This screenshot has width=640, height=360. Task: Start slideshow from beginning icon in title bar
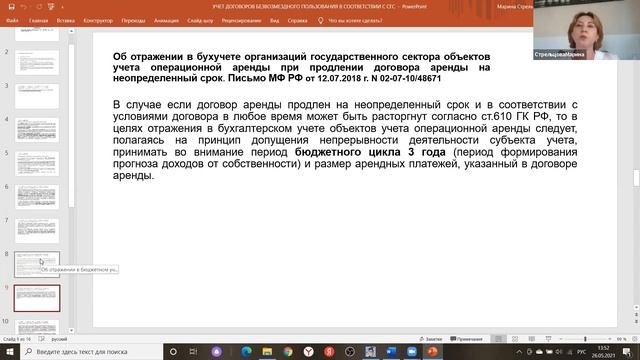coord(51,7)
